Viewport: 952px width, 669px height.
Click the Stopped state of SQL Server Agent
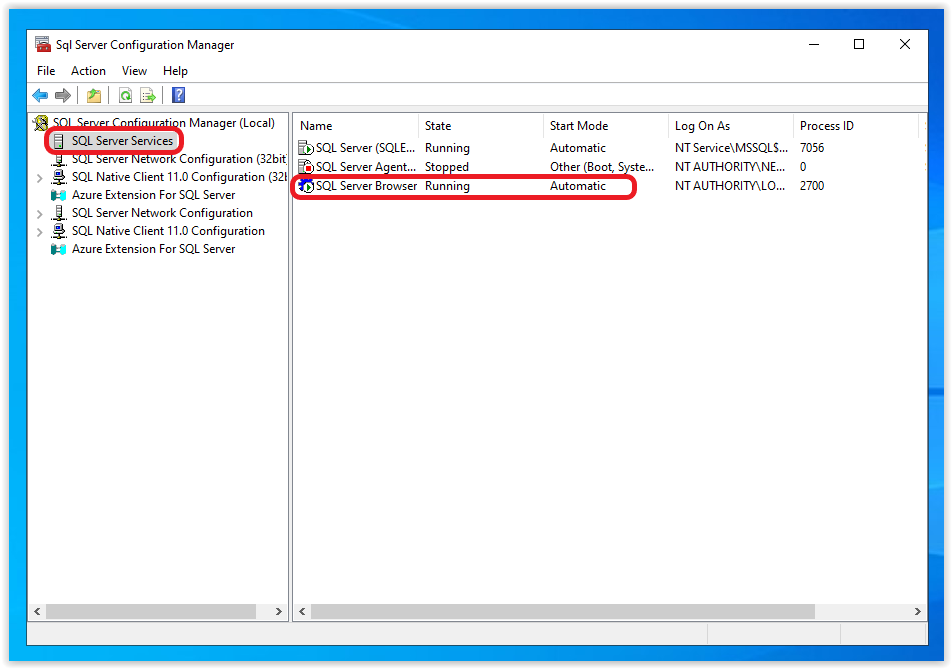pyautogui.click(x=447, y=166)
